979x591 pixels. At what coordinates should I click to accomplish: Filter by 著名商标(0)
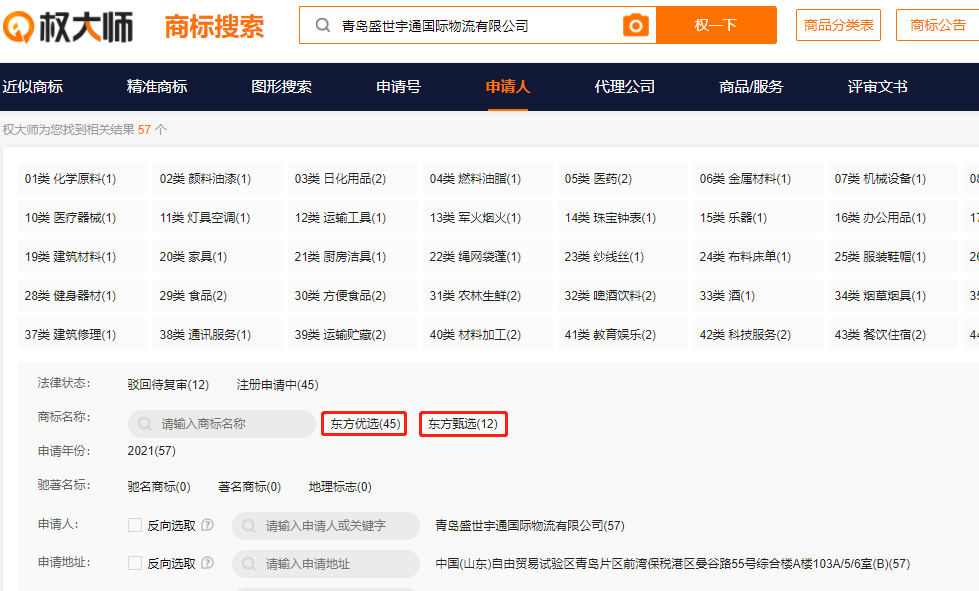click(x=249, y=487)
